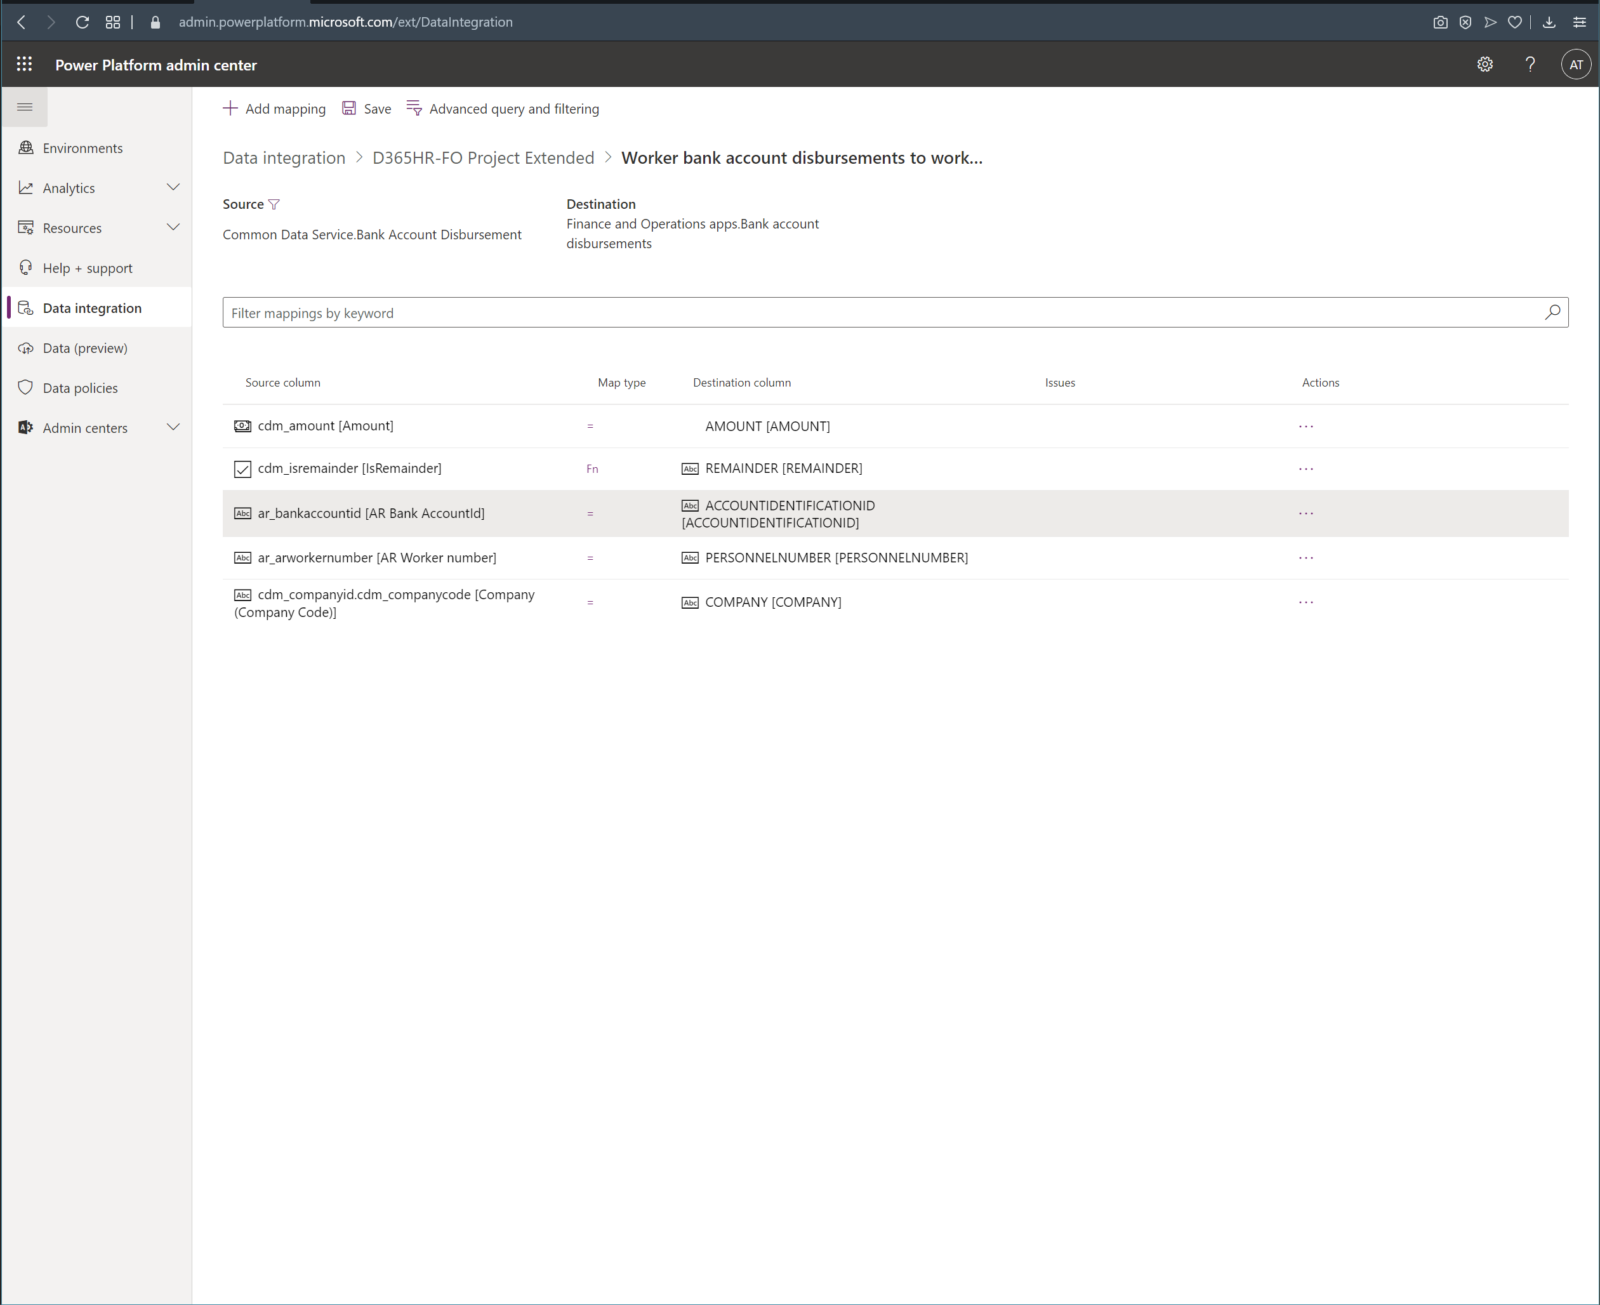Open the AT account avatar

tap(1576, 64)
